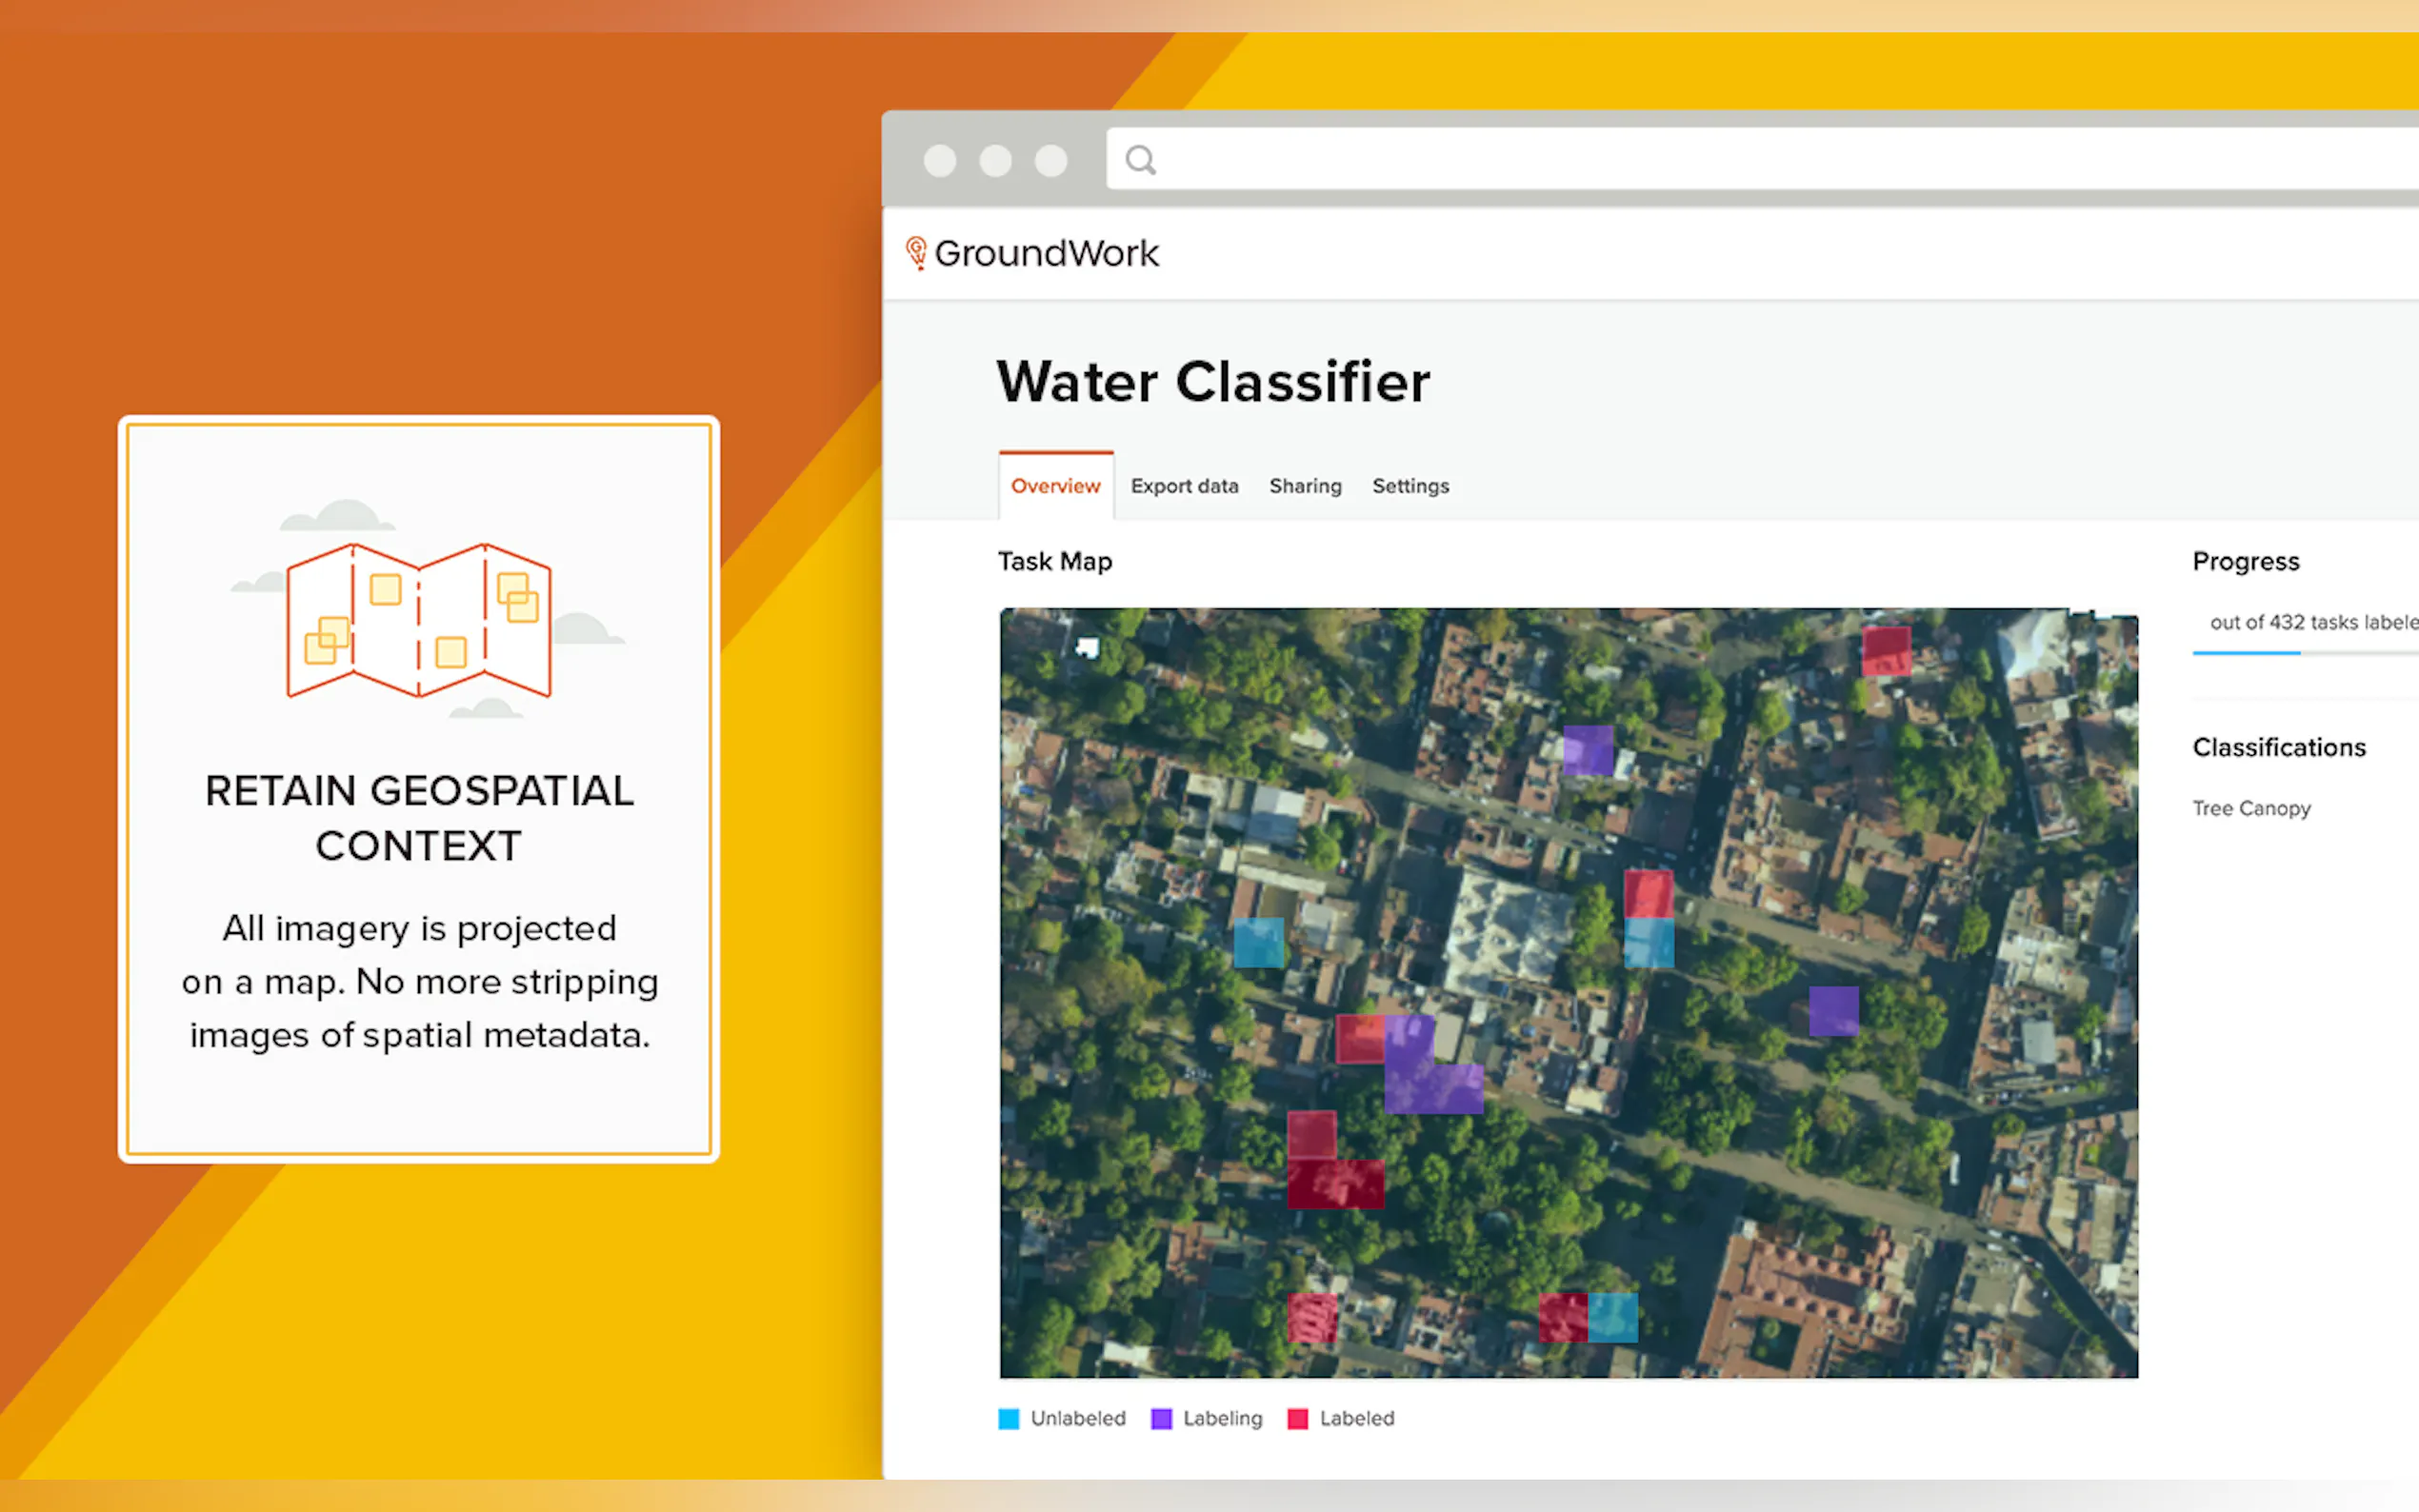Switch to the Export data tab
The height and width of the screenshot is (1512, 2419).
[1184, 486]
